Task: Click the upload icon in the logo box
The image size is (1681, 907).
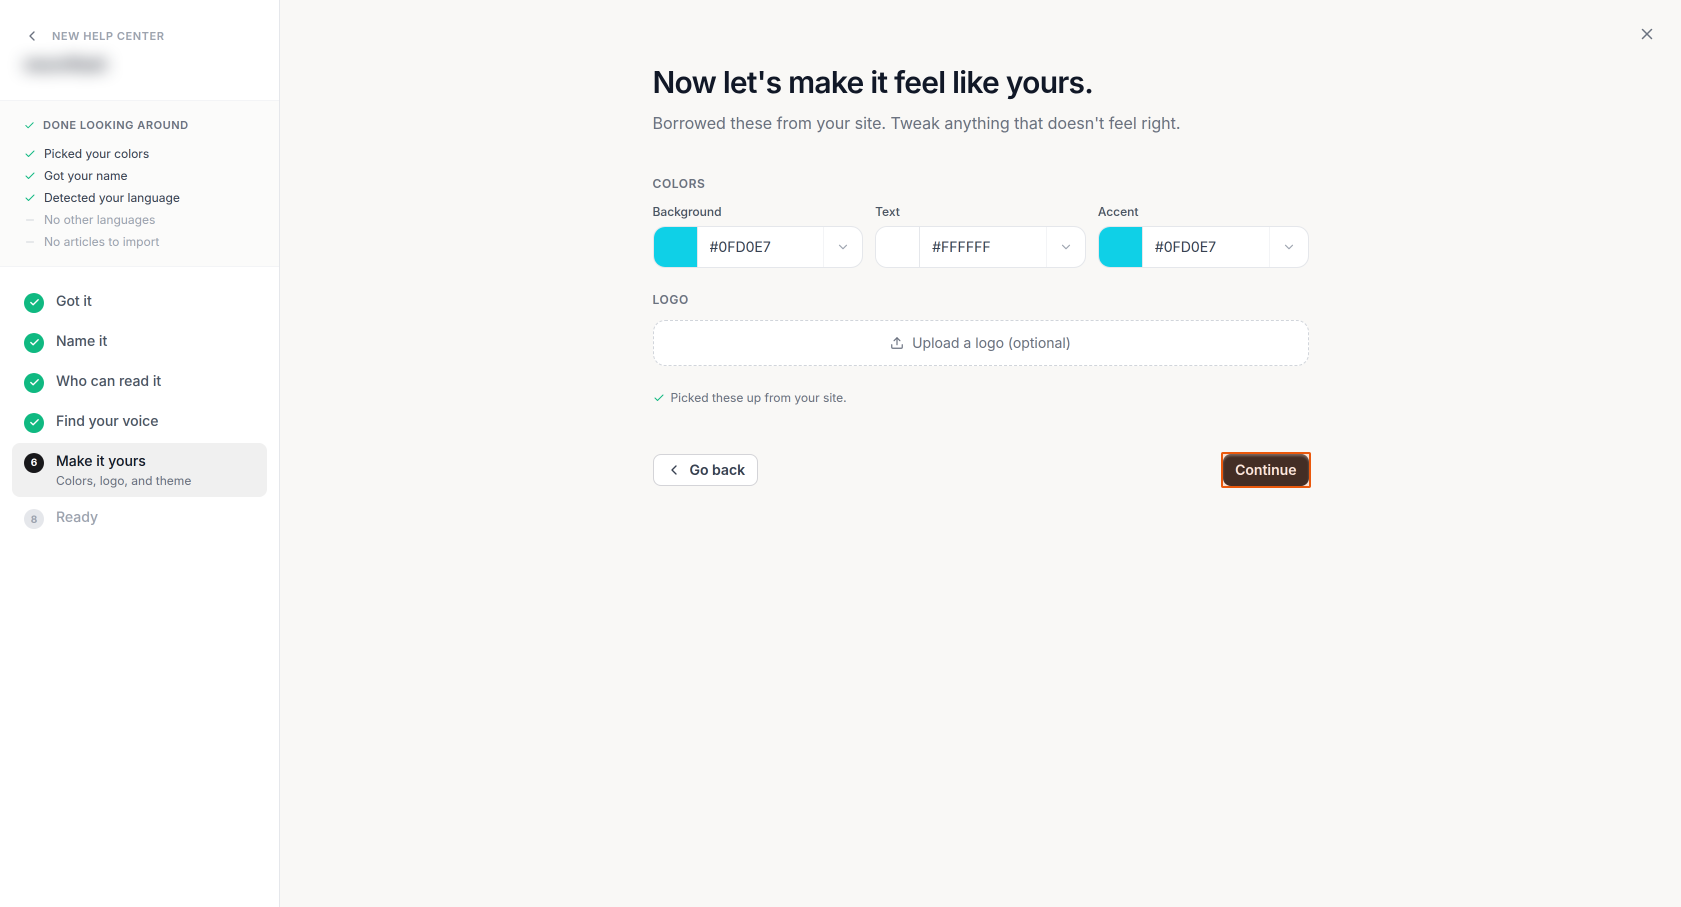Action: [x=897, y=343]
